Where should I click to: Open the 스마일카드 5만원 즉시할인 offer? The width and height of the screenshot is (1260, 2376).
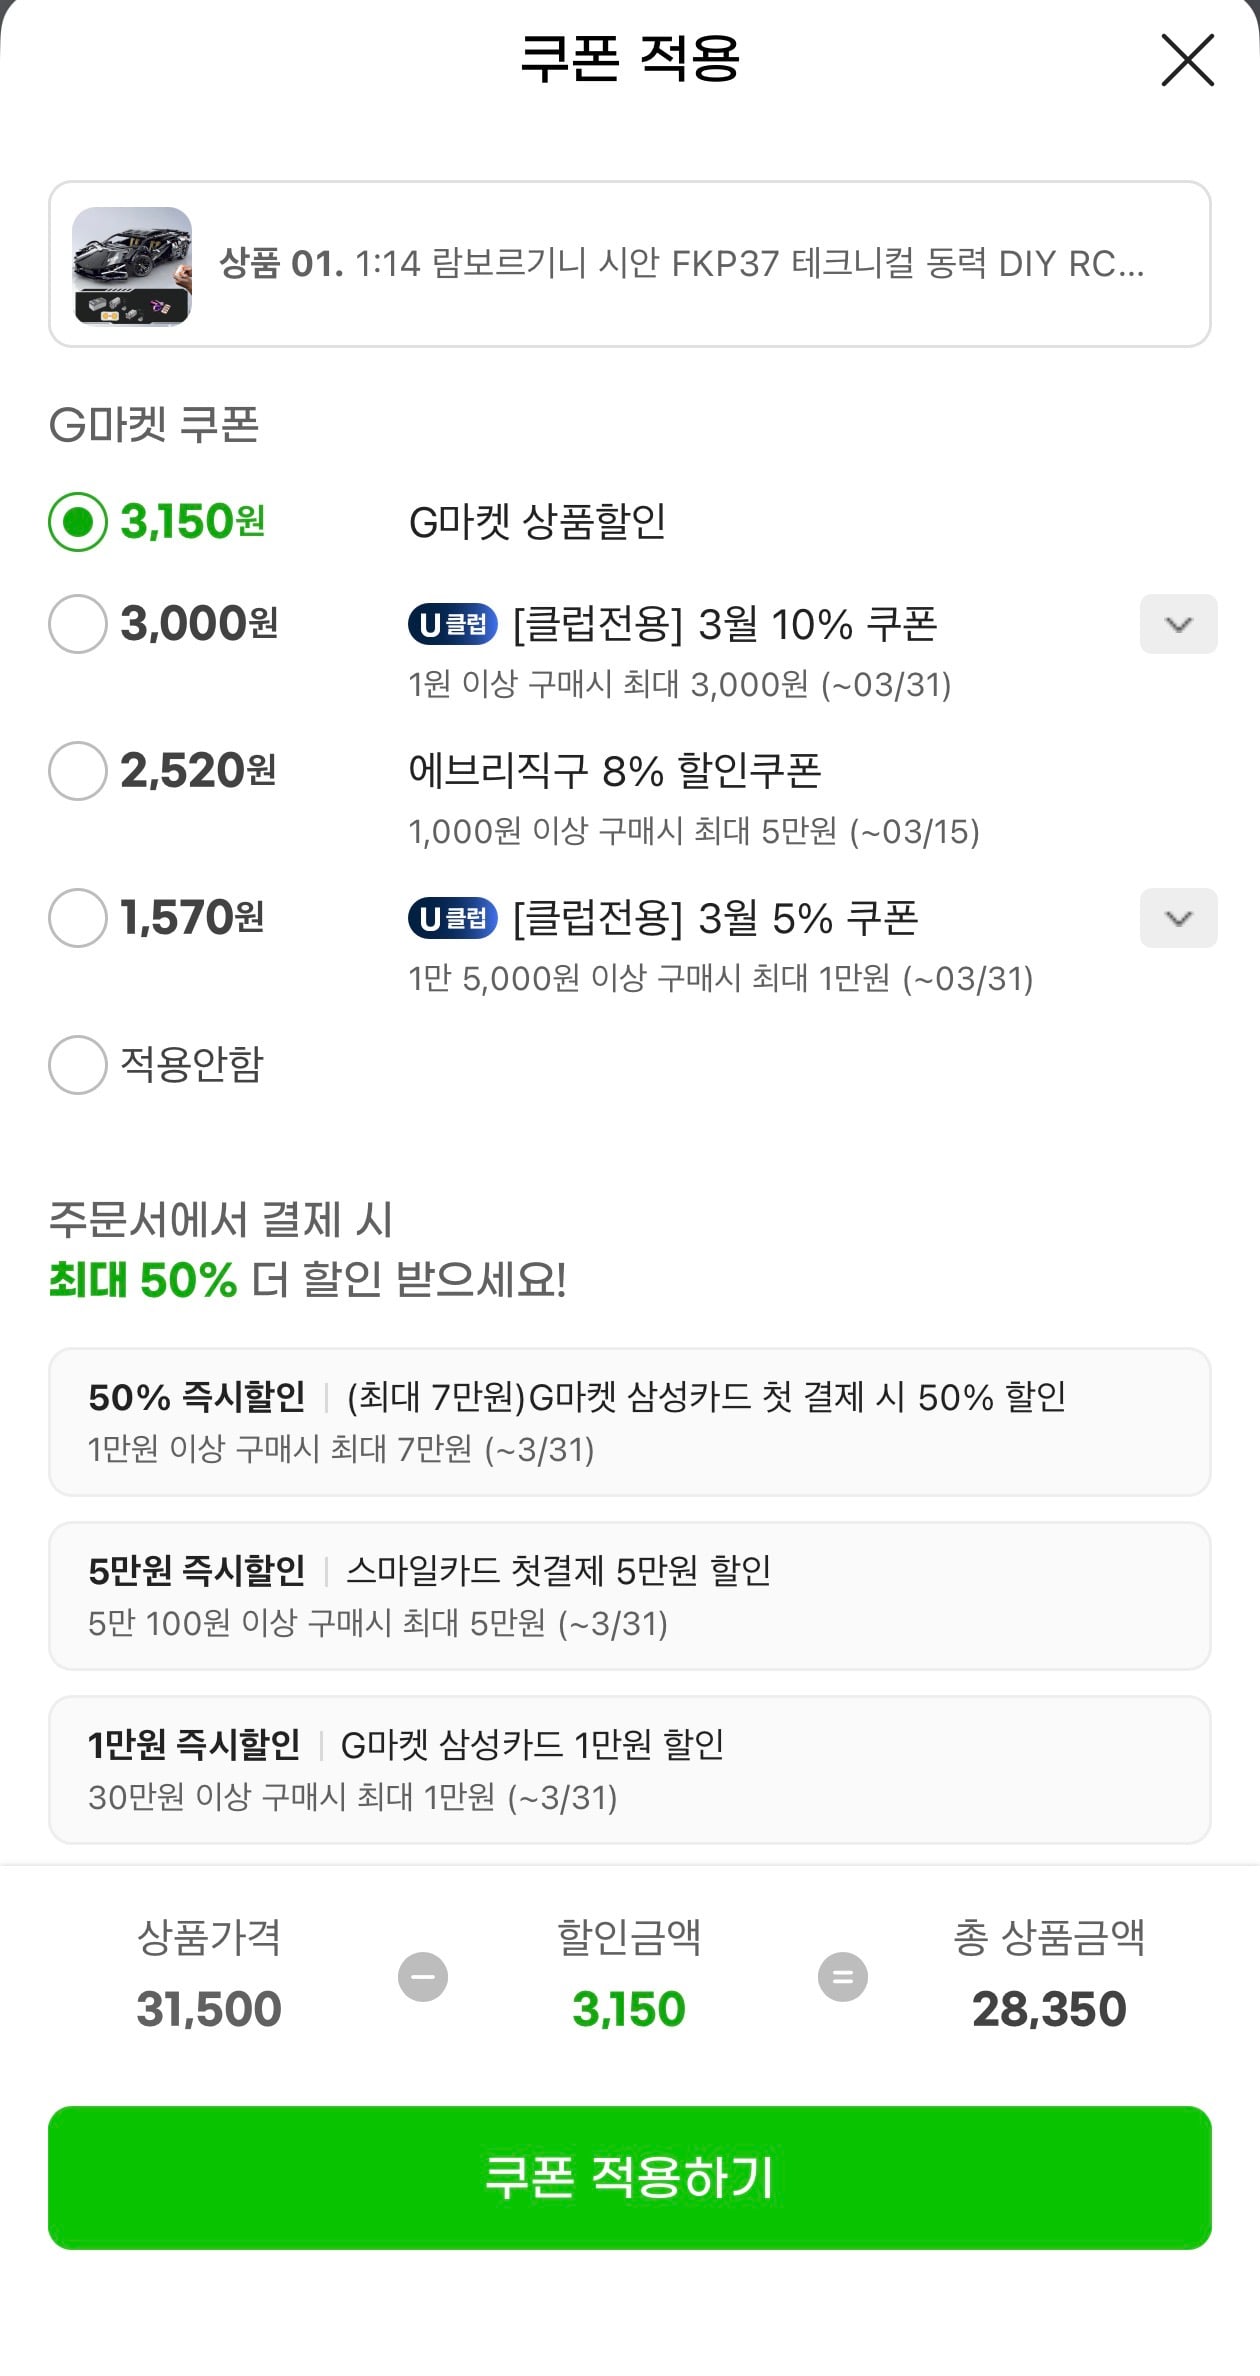click(629, 1596)
